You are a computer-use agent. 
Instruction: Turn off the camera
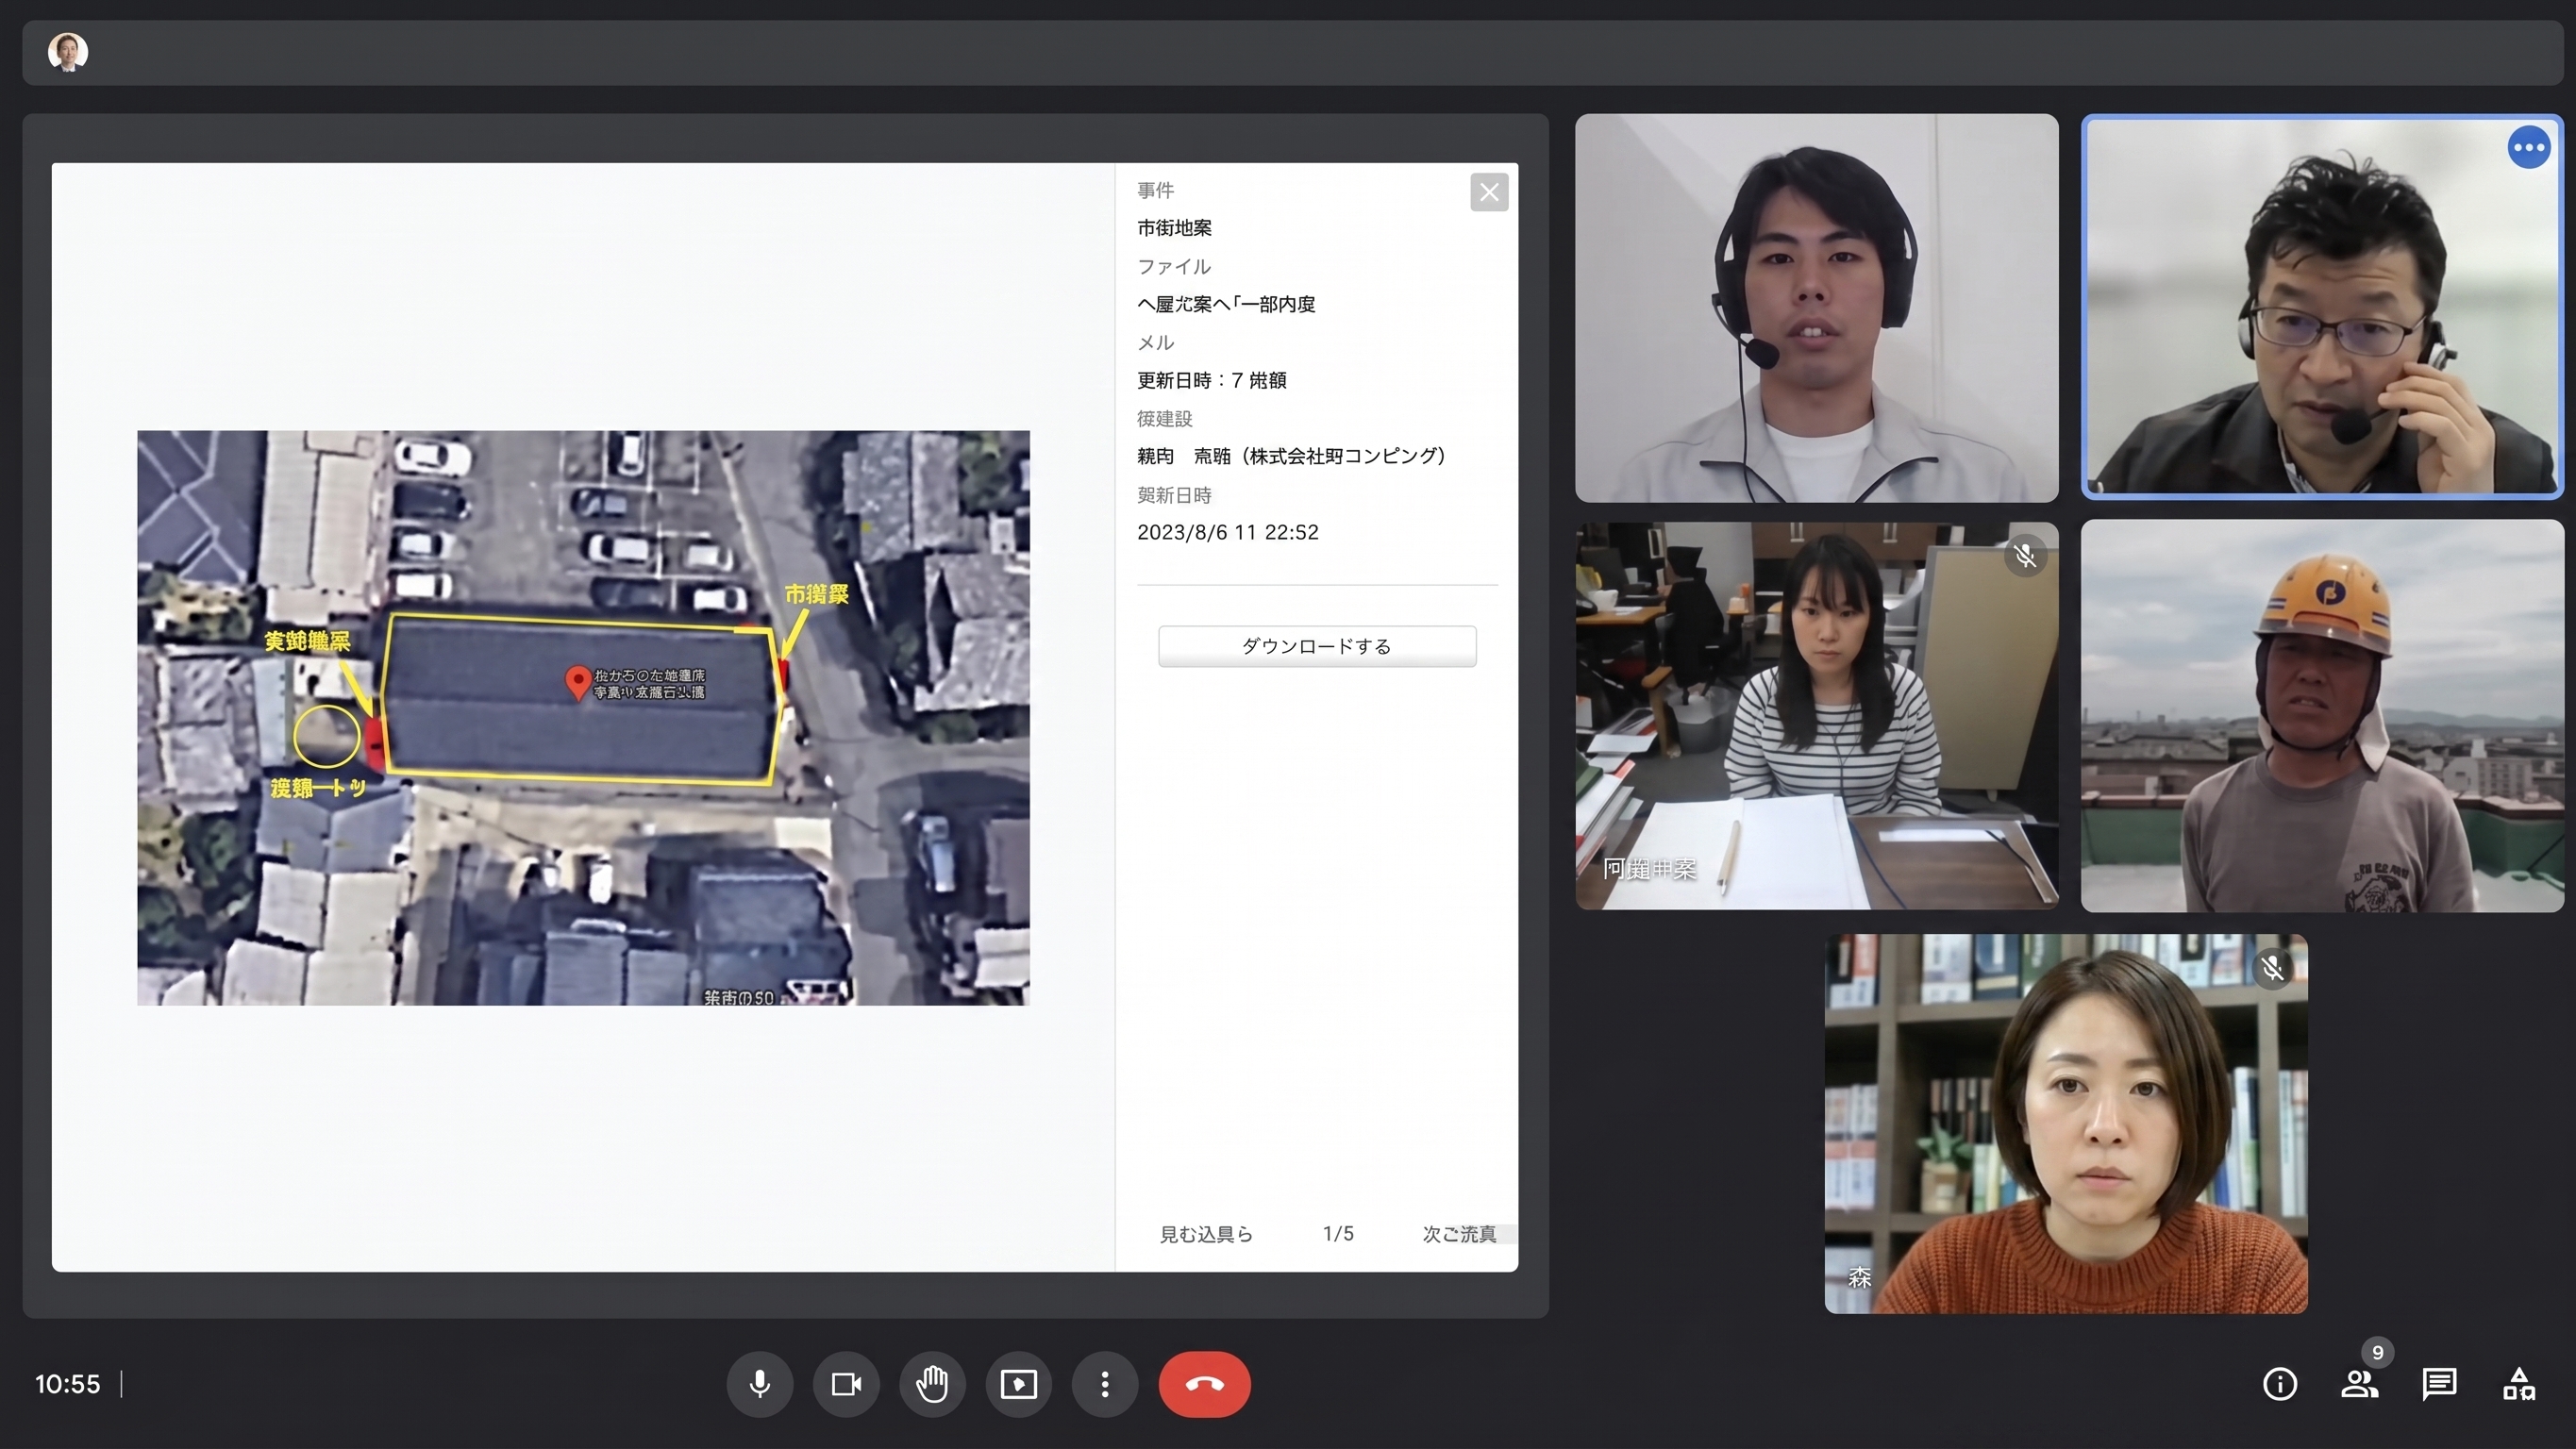846,1384
